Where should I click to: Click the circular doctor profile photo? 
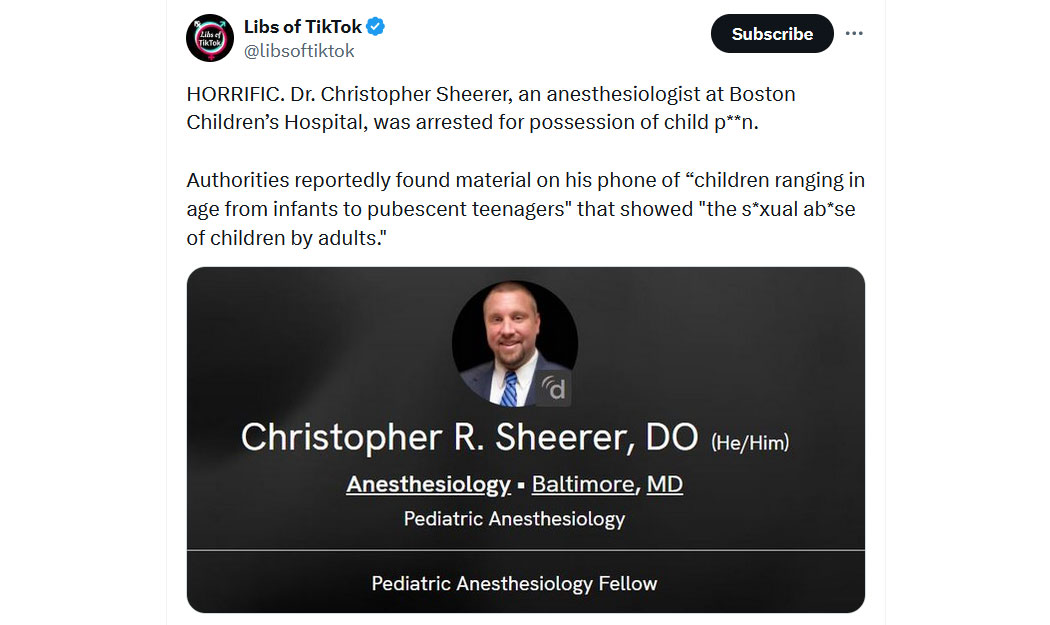tap(514, 343)
